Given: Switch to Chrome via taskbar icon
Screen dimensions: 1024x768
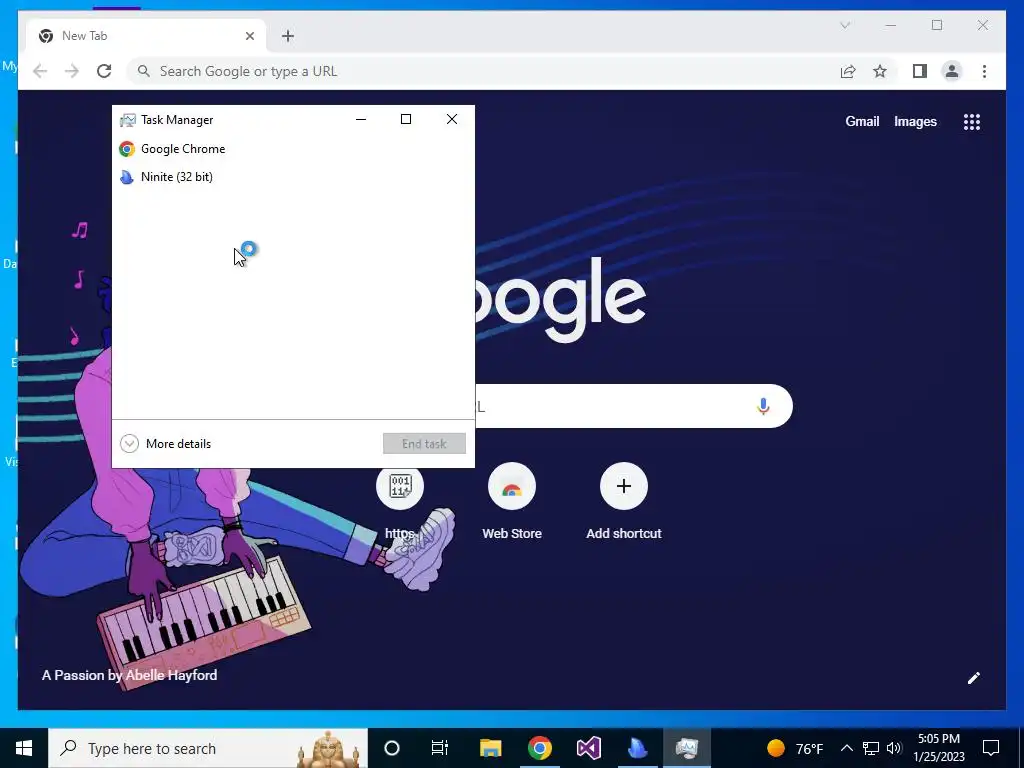Looking at the screenshot, I should click(539, 748).
